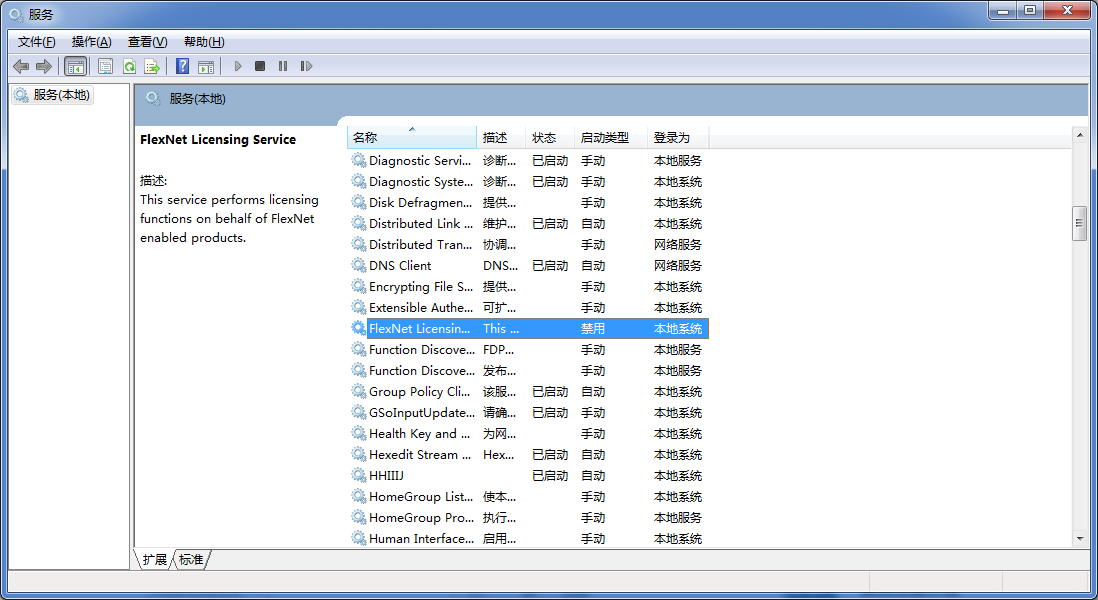Select the Encrypting File S... service
Image resolution: width=1098 pixels, height=600 pixels.
tap(529, 286)
